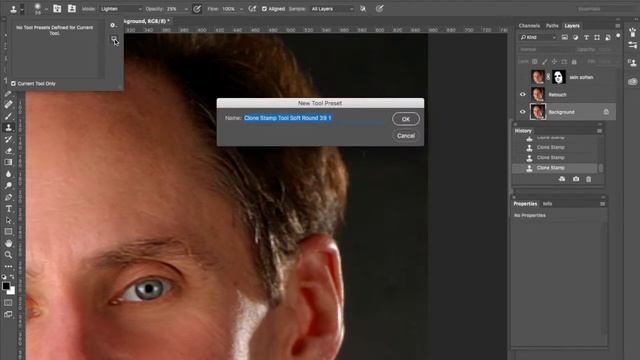Open the tool preset picker arrow
The image size is (640, 360).
pos(22,9)
